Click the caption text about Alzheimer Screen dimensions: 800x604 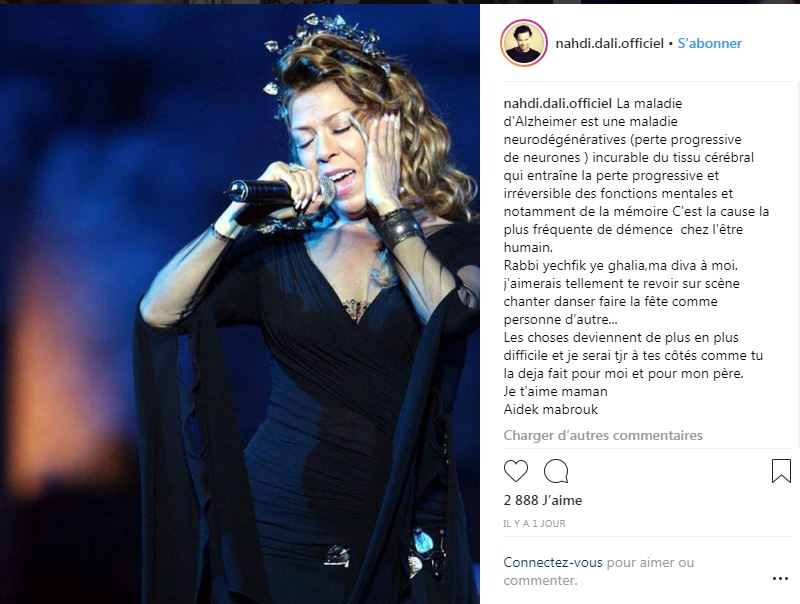[x=636, y=175]
